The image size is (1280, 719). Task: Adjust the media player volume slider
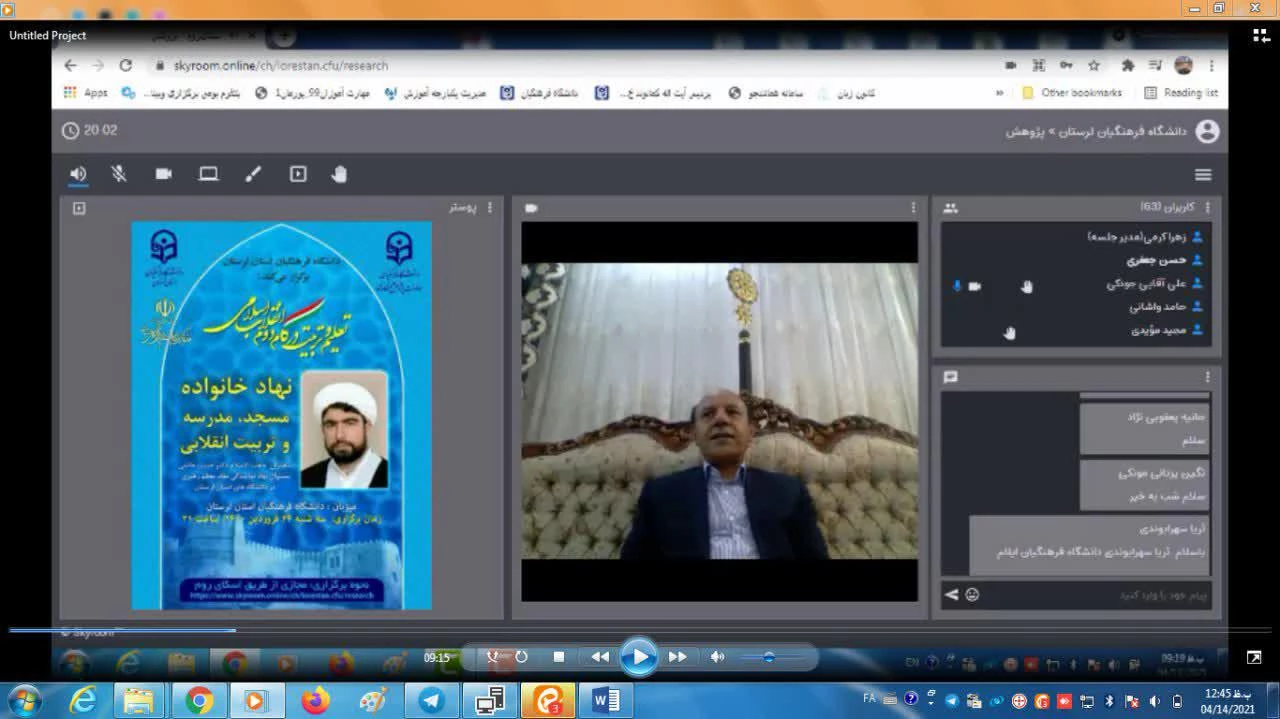(768, 657)
